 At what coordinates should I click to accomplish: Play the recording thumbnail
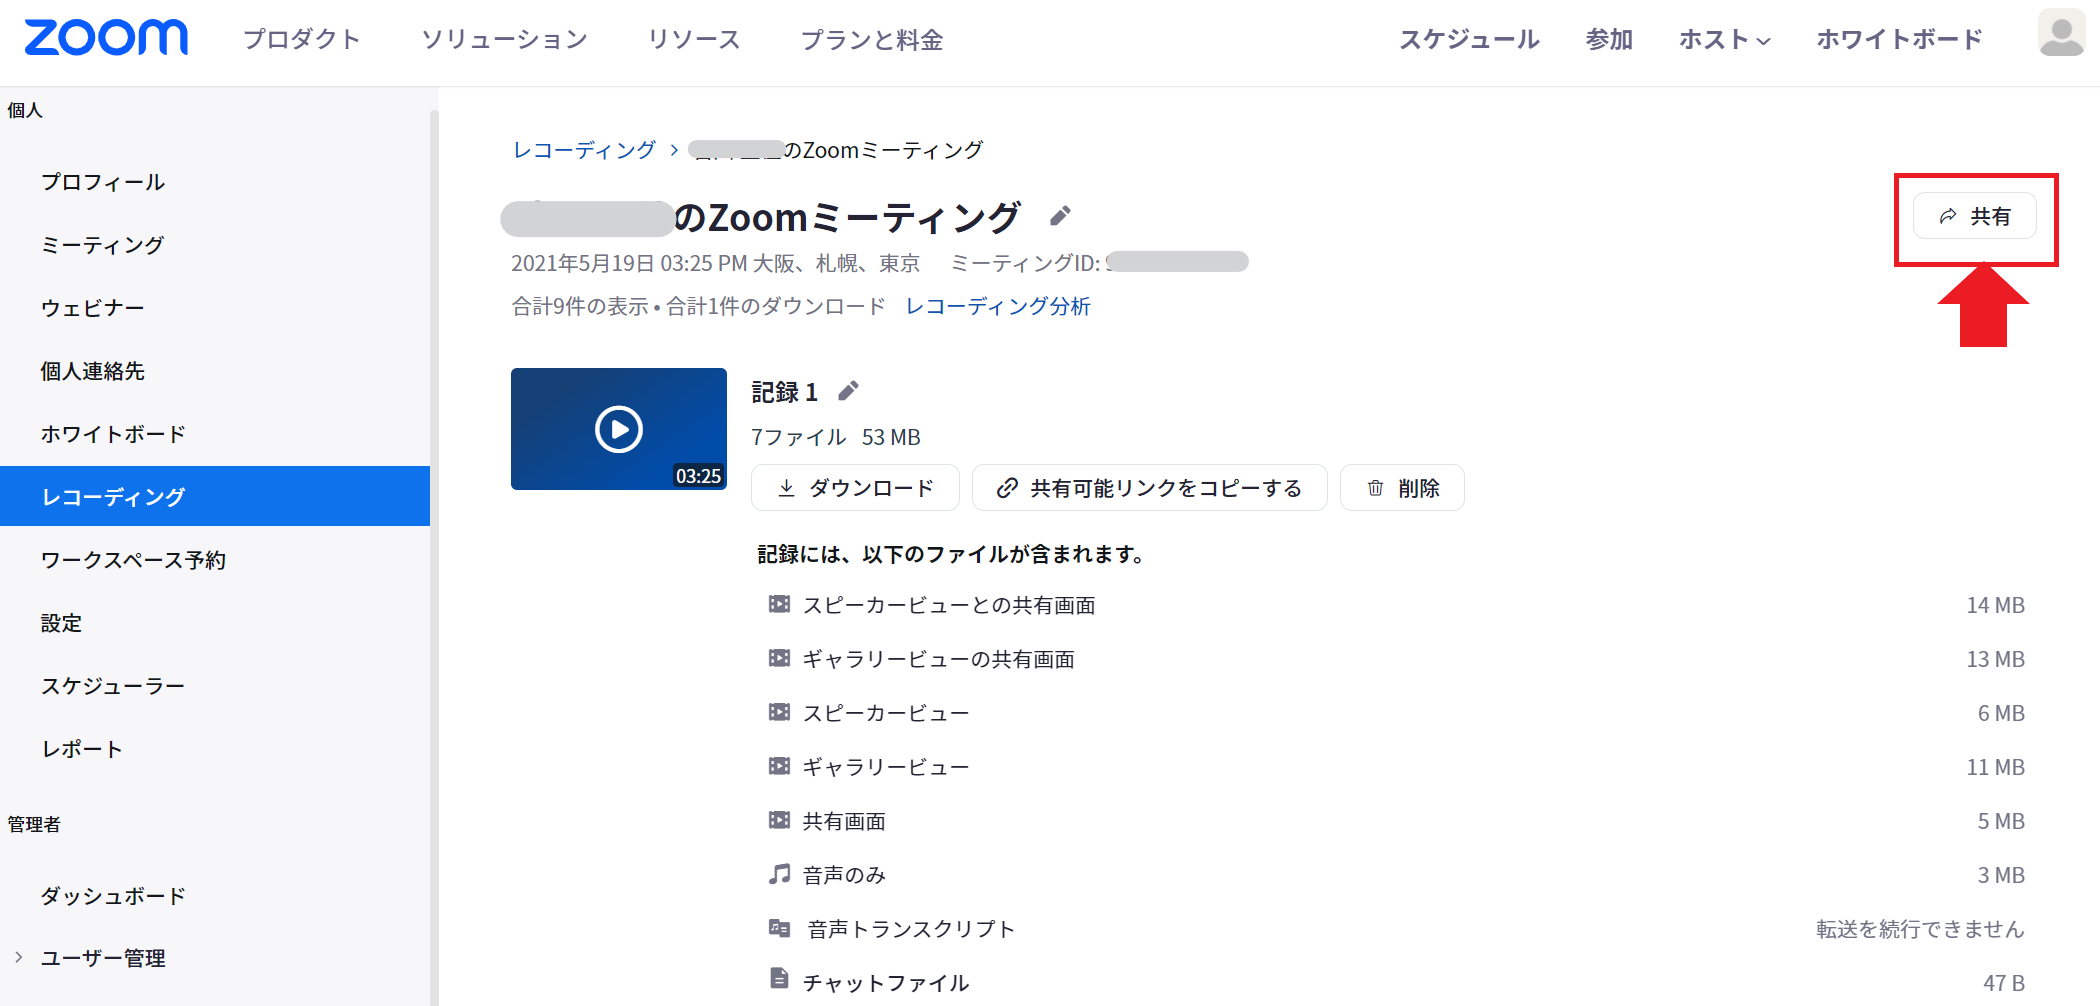tap(619, 429)
